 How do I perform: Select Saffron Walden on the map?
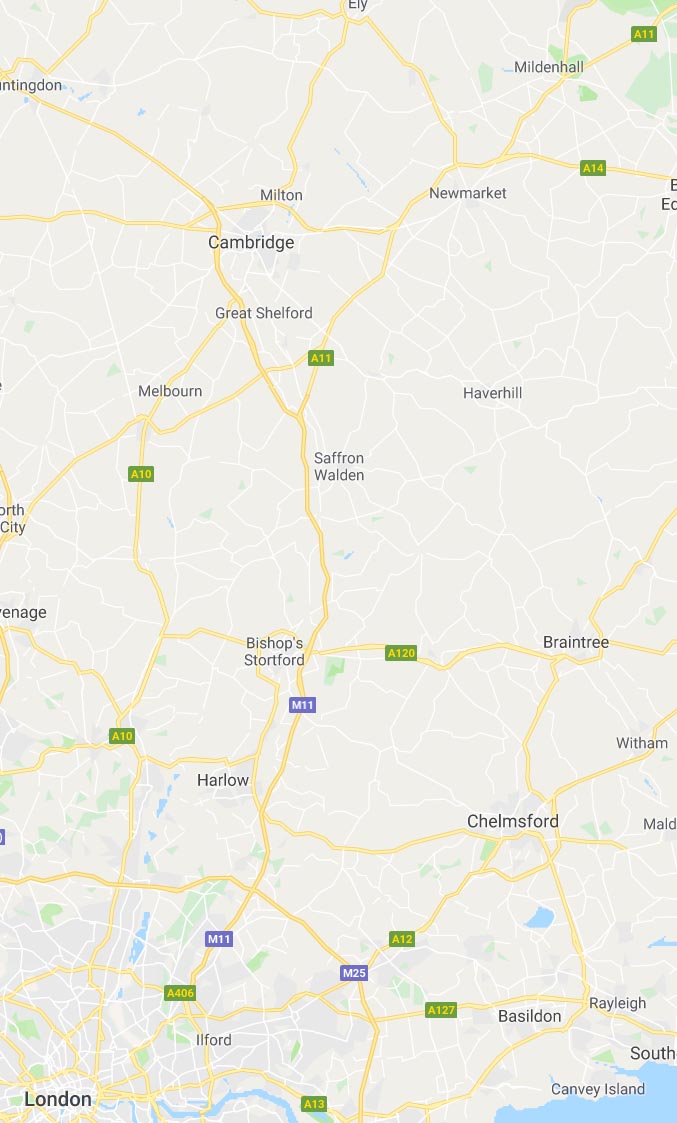tap(339, 466)
